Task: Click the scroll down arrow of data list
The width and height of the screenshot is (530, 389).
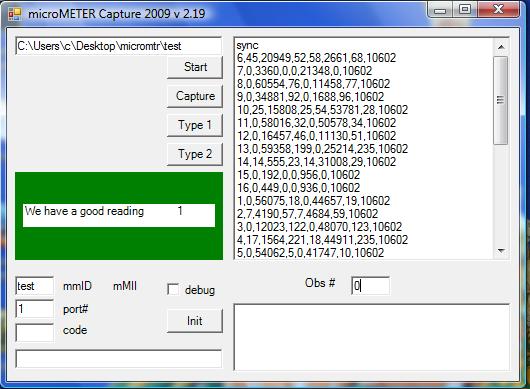Action: (x=501, y=251)
